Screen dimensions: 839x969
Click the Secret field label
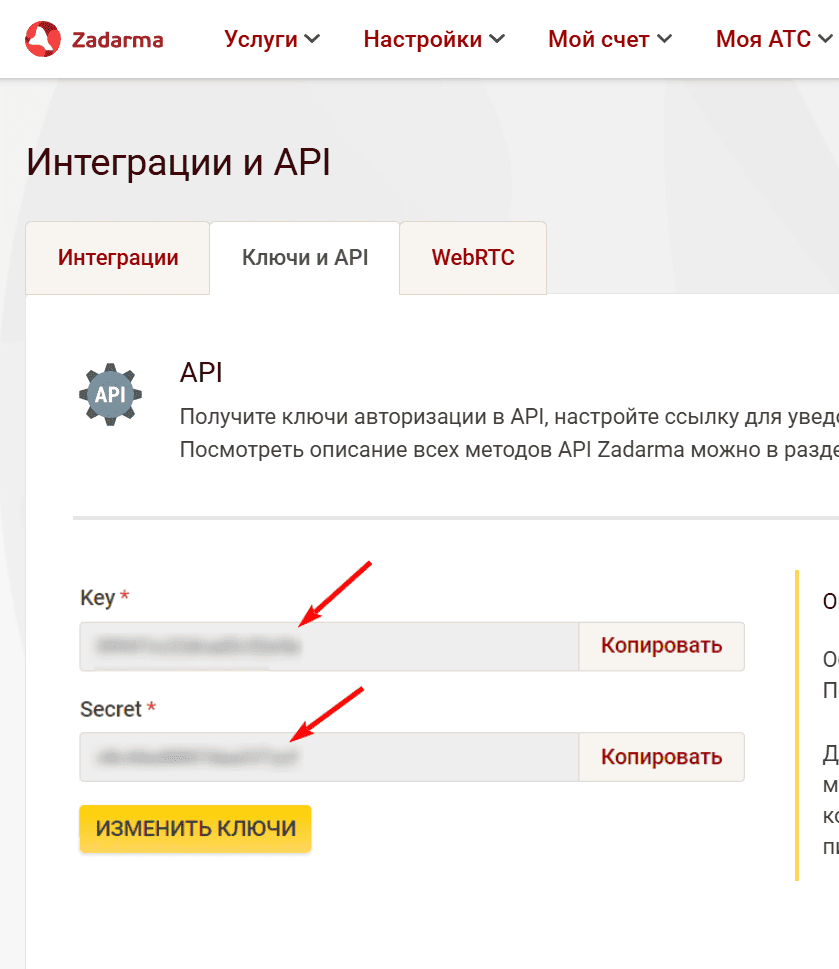(111, 709)
